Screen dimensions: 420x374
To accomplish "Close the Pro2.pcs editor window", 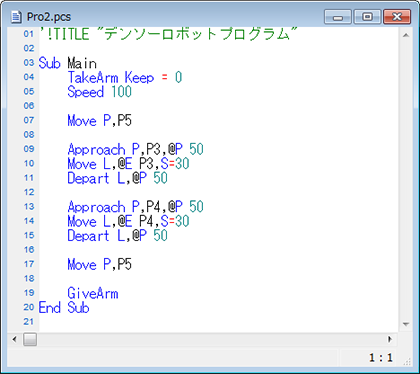I will pos(397,17).
